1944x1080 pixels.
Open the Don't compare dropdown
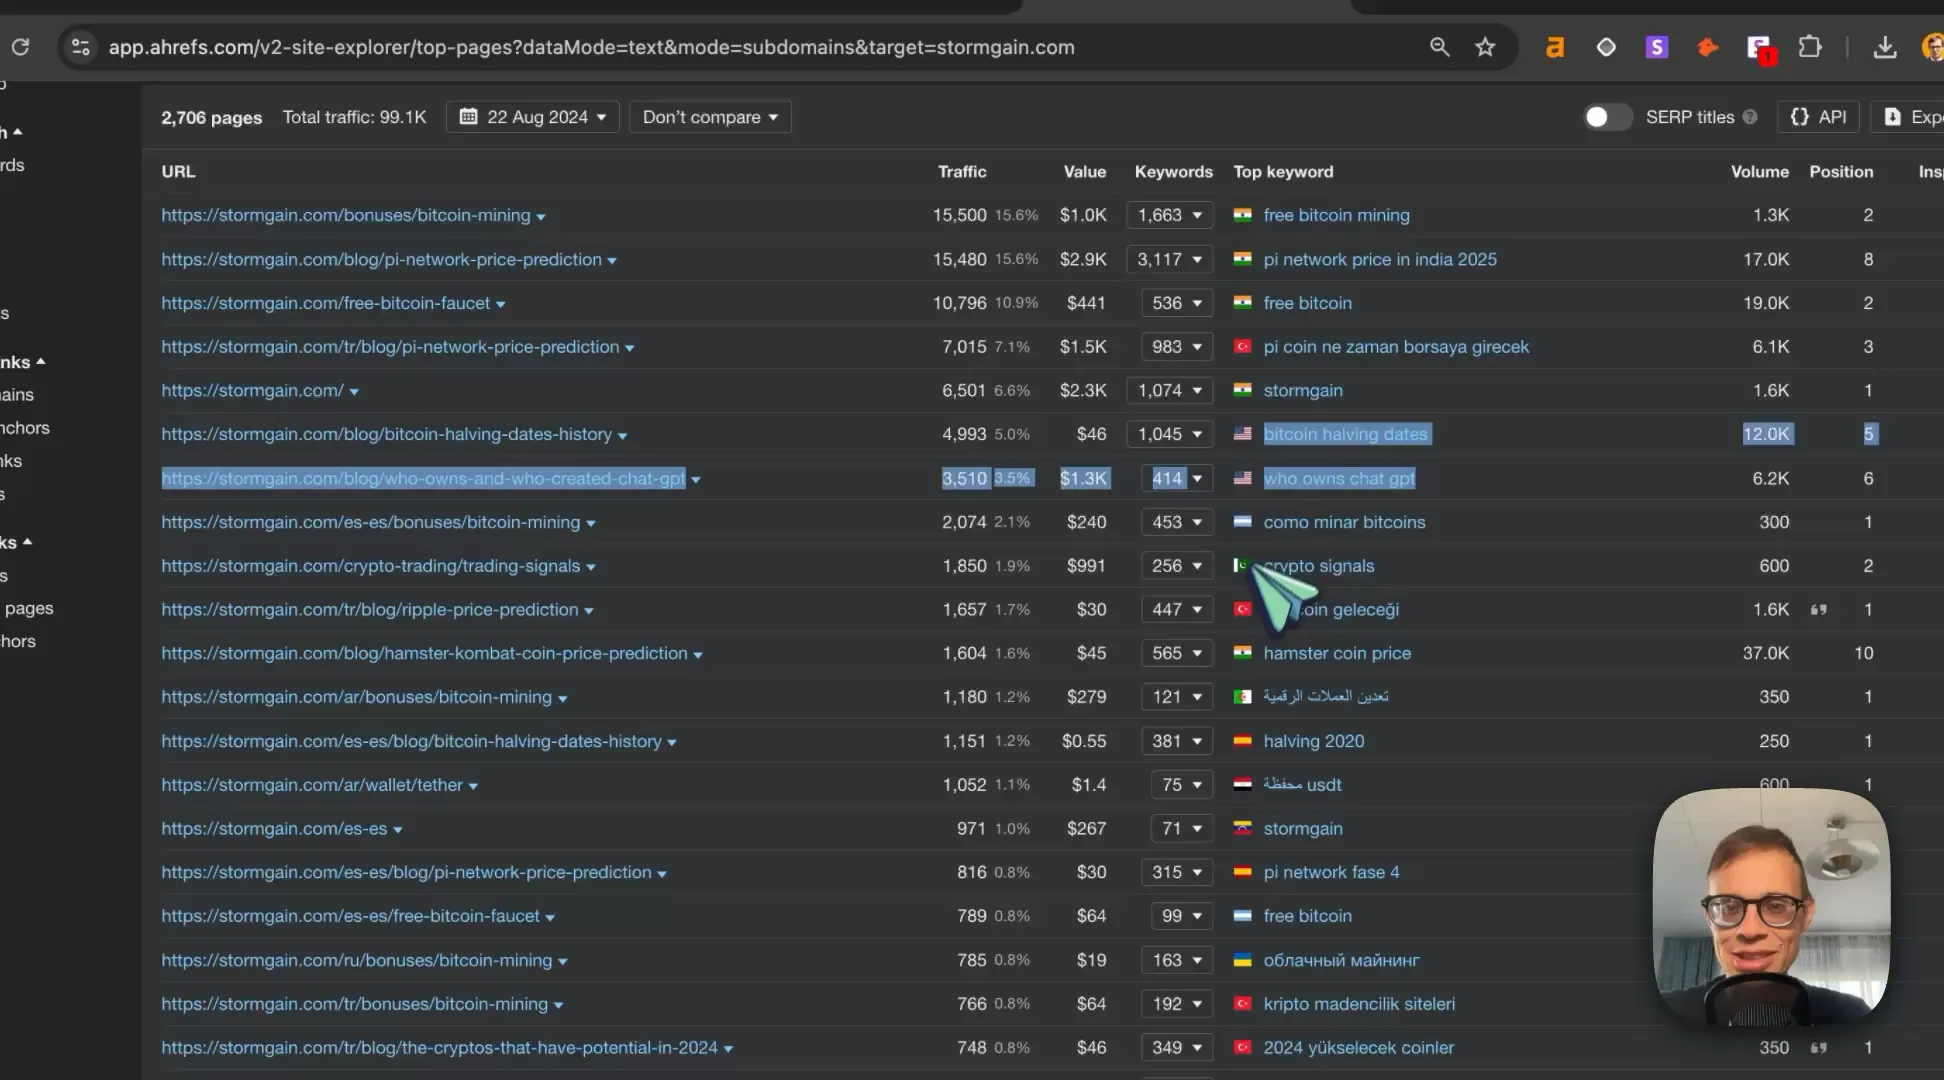point(710,117)
